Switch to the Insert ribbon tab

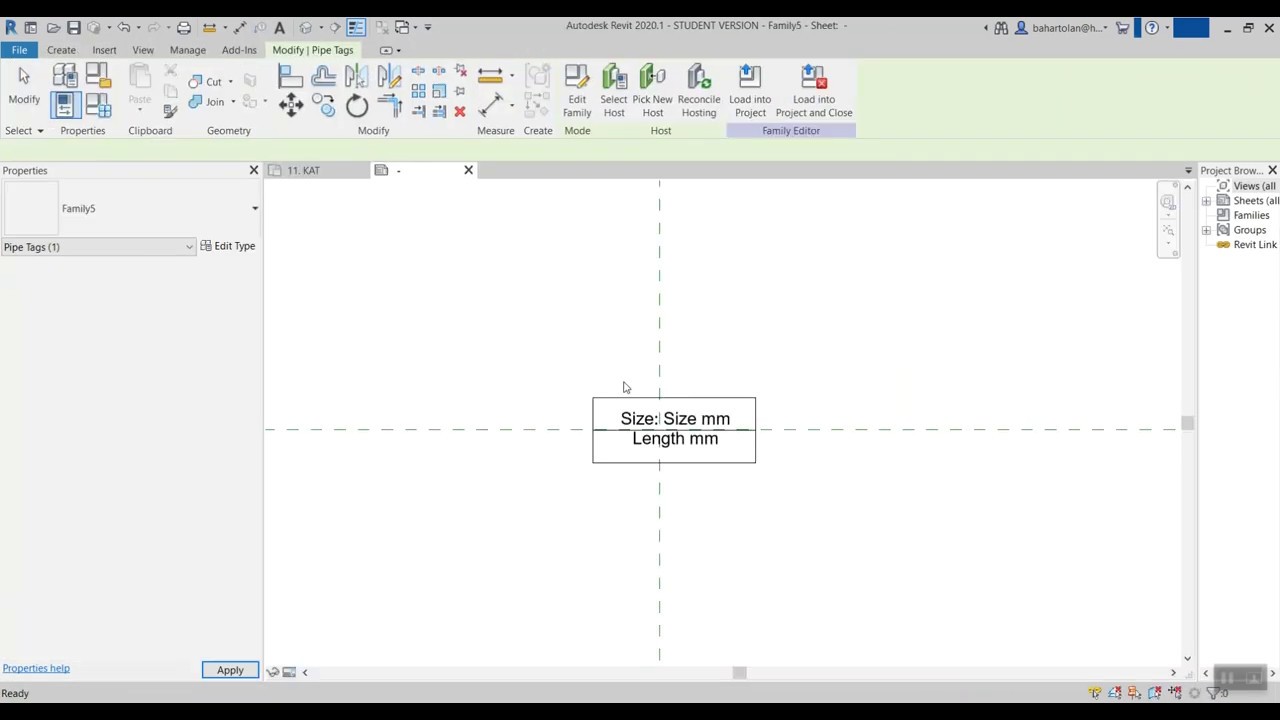click(x=104, y=50)
